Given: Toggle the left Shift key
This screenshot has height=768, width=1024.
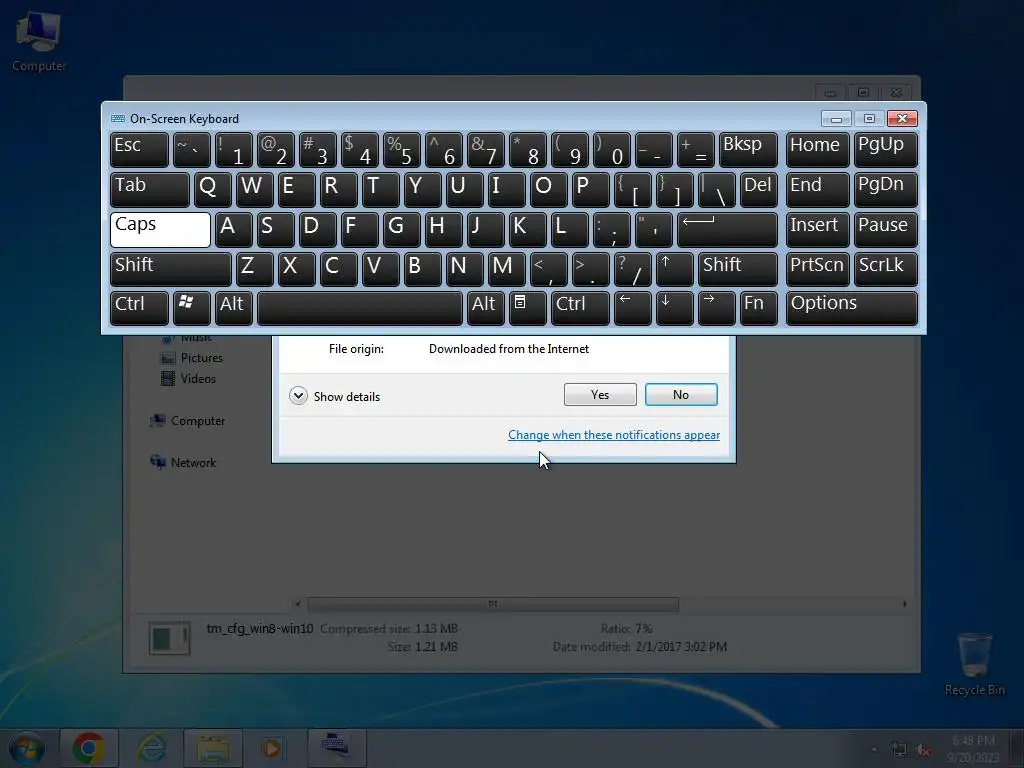Looking at the screenshot, I should (170, 269).
